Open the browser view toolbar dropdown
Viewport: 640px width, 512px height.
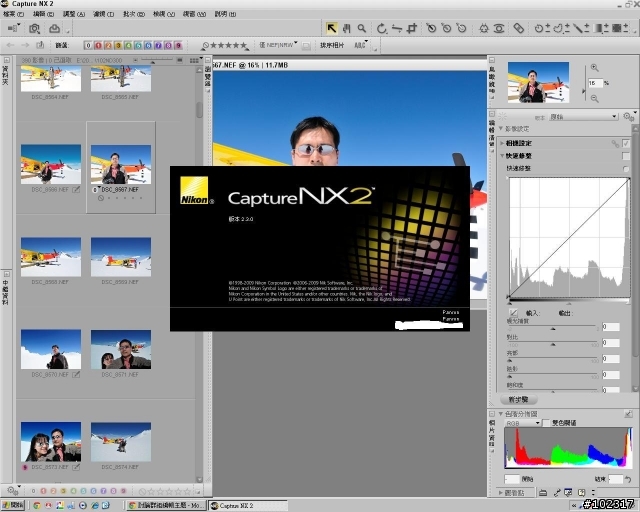pyautogui.click(x=196, y=60)
